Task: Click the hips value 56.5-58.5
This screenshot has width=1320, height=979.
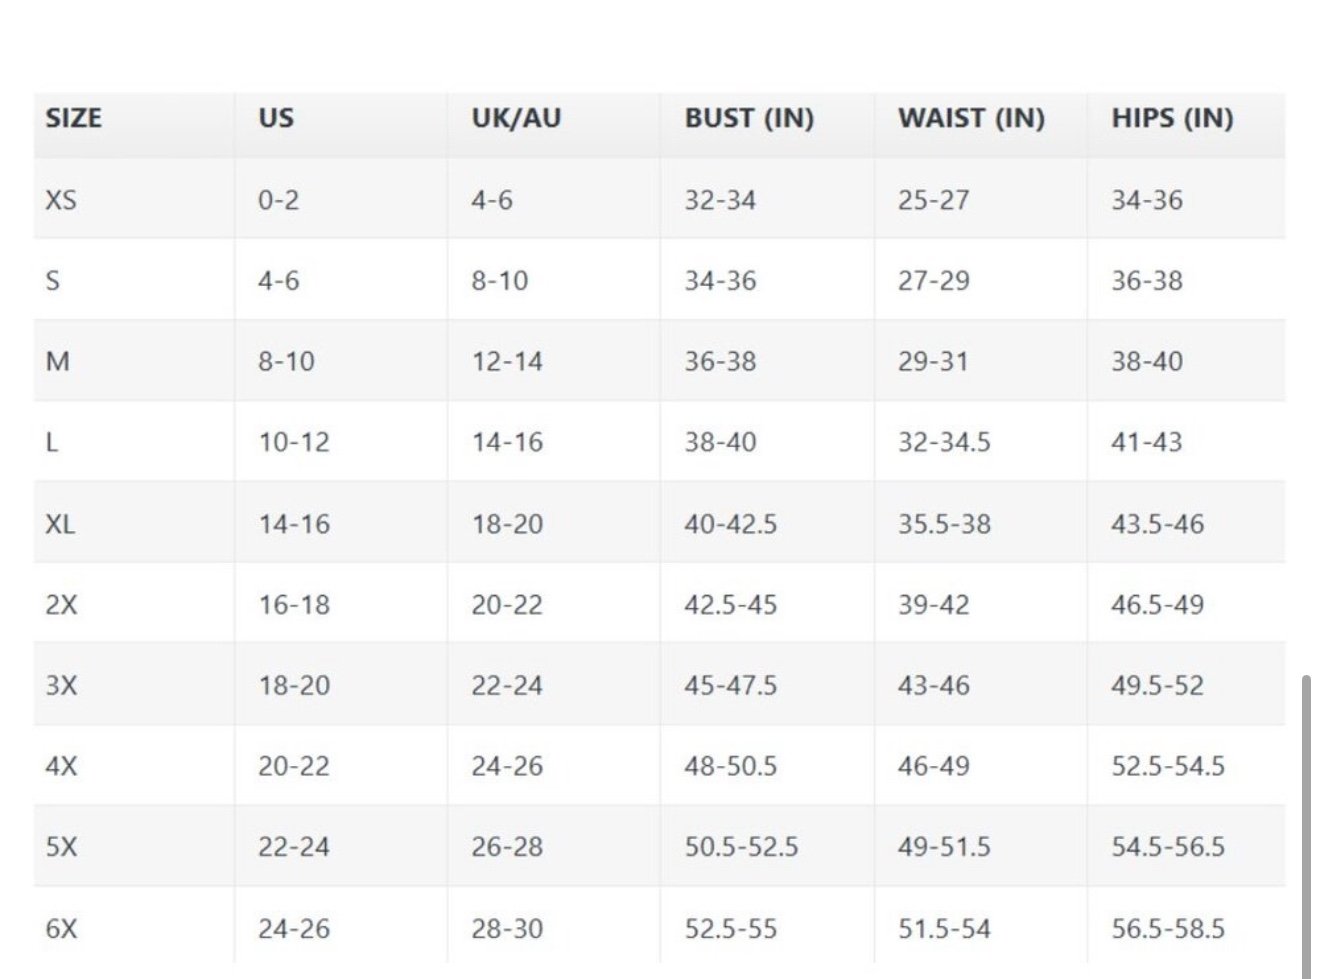Action: click(1168, 928)
